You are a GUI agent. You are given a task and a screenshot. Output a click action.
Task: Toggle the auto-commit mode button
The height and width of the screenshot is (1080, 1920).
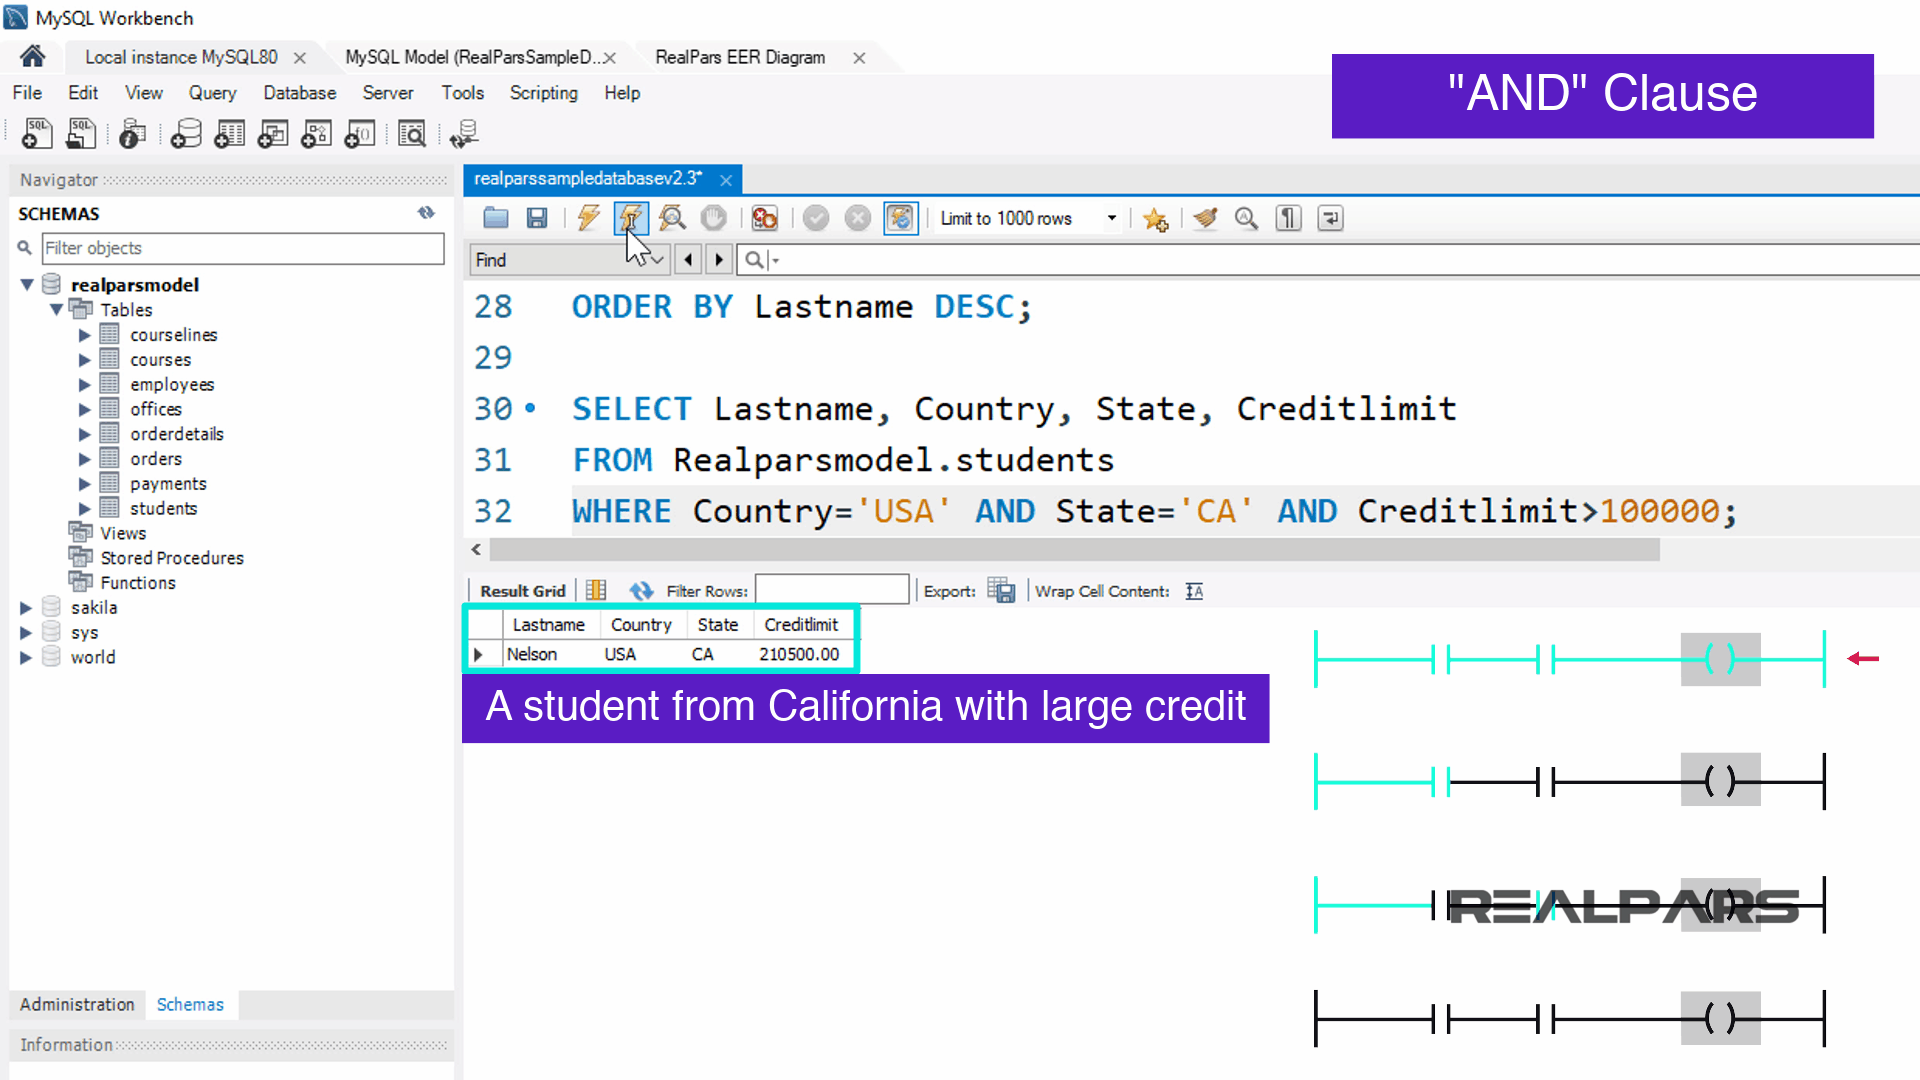900,218
